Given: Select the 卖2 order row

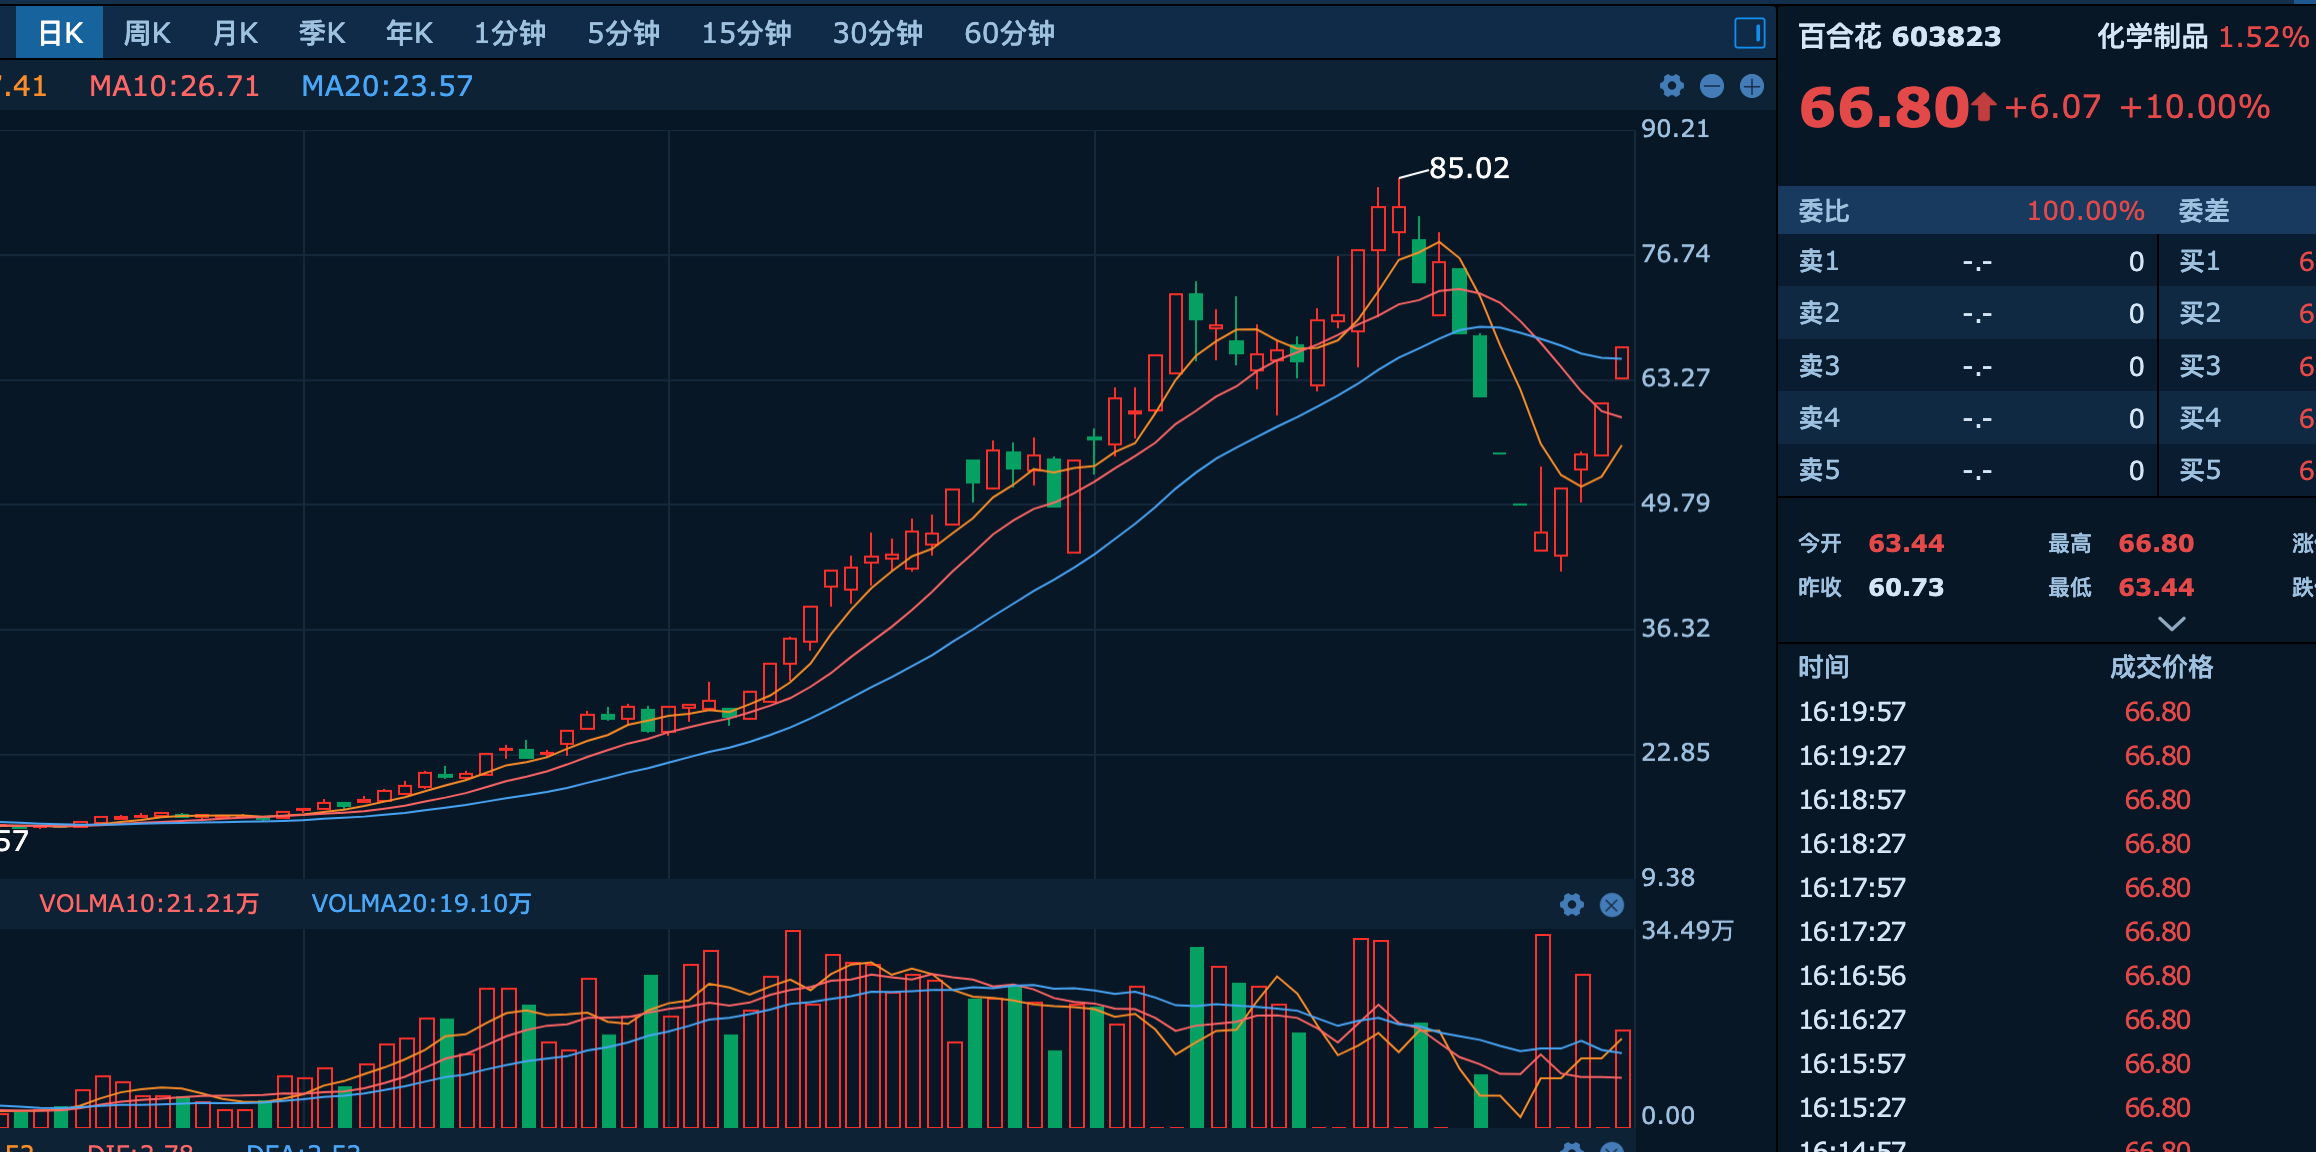Looking at the screenshot, I should click(1968, 314).
